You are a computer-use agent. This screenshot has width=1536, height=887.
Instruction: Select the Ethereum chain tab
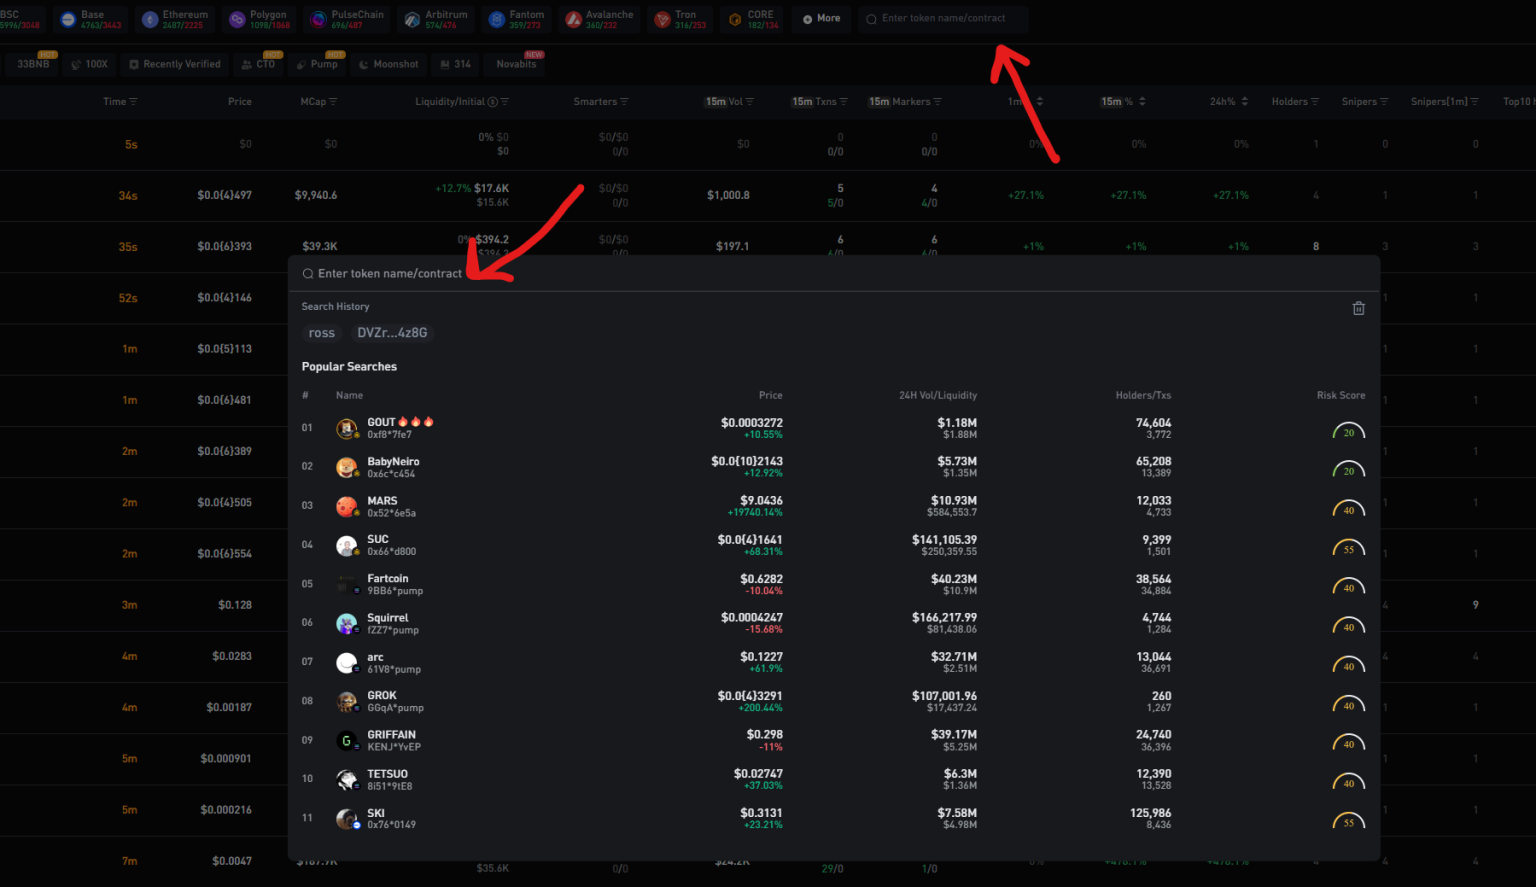click(x=175, y=19)
